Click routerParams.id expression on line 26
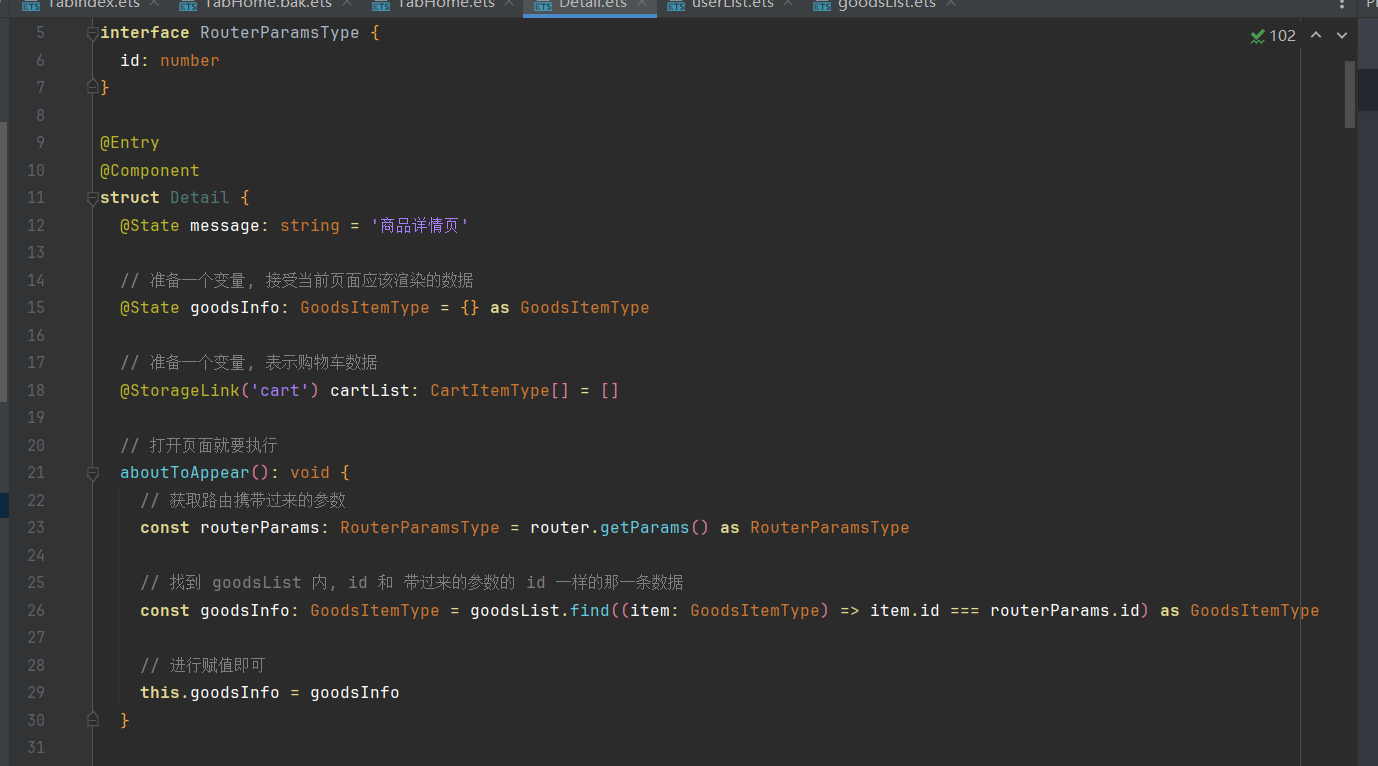 click(1065, 610)
